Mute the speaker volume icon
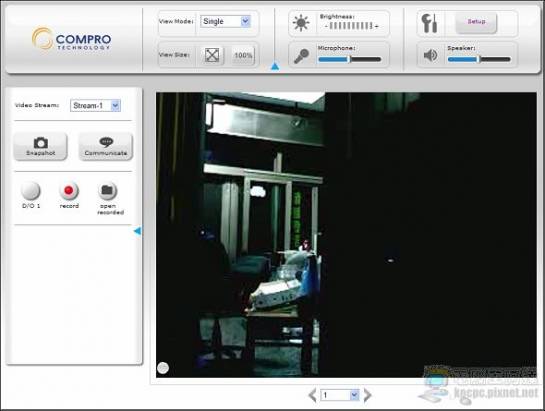Viewport: 545px width, 411px height. [x=430, y=55]
